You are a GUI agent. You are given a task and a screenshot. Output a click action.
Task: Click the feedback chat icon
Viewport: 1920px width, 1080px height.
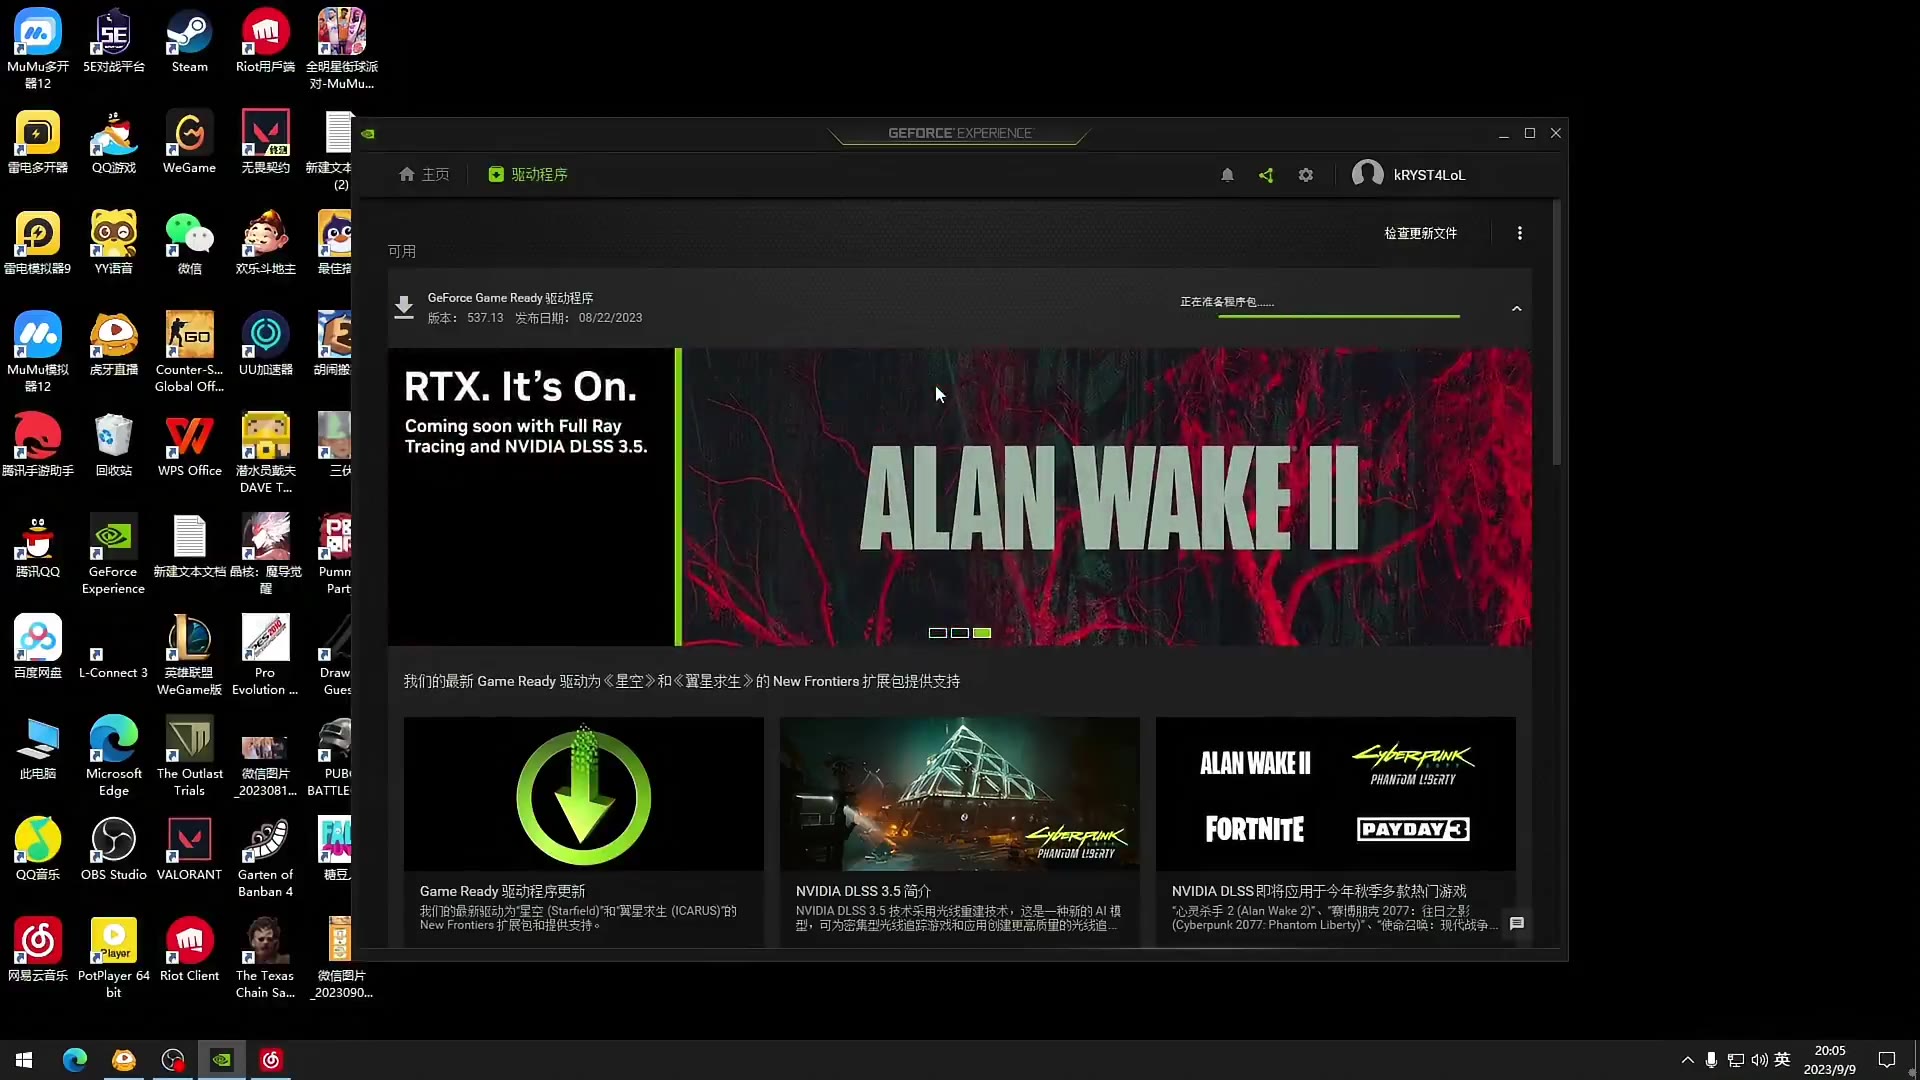pyautogui.click(x=1516, y=924)
